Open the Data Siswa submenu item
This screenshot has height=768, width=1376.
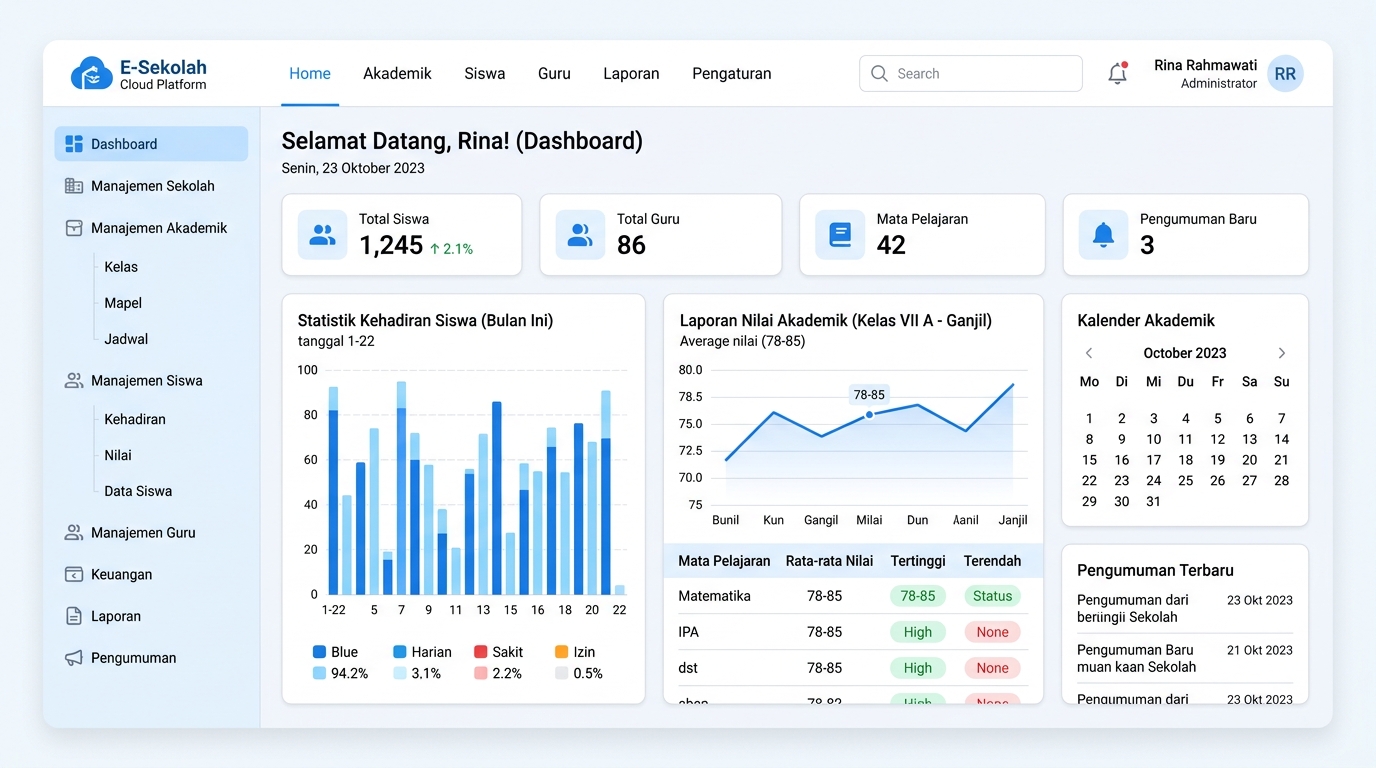click(138, 491)
